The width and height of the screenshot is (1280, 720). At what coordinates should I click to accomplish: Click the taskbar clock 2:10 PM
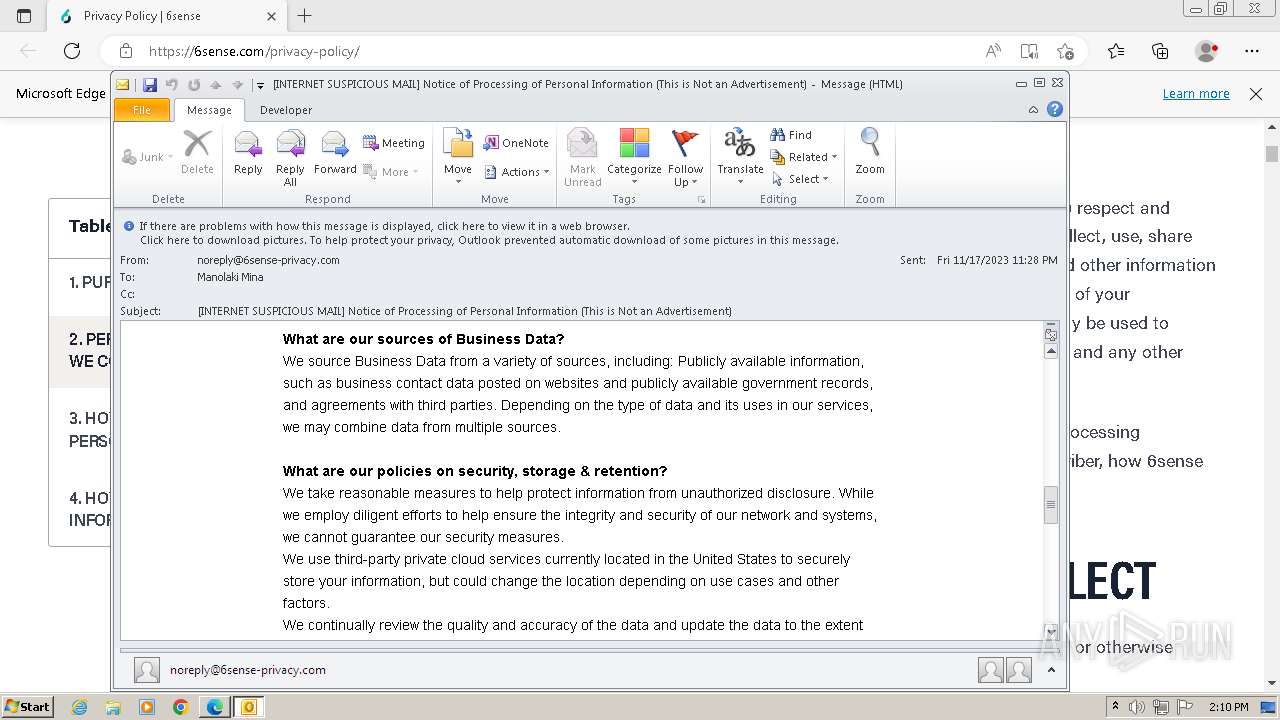[1229, 707]
